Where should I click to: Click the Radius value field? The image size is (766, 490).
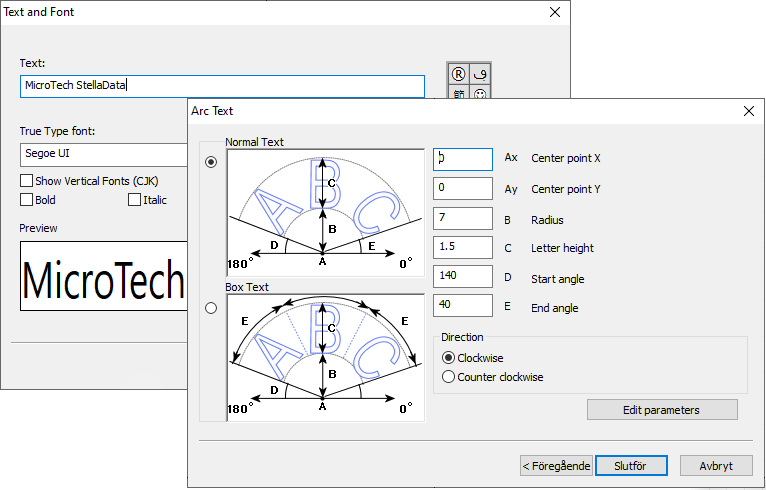coord(463,218)
